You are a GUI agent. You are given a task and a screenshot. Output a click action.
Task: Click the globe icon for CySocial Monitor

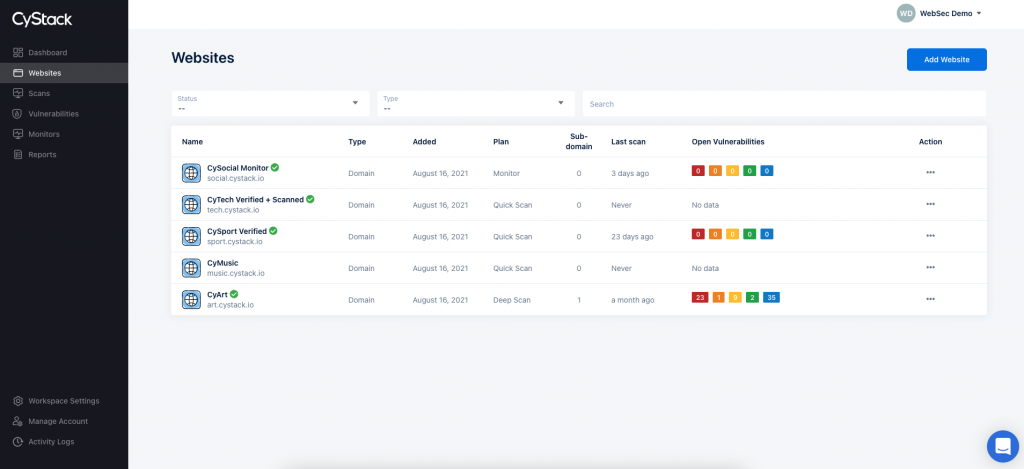tap(191, 172)
